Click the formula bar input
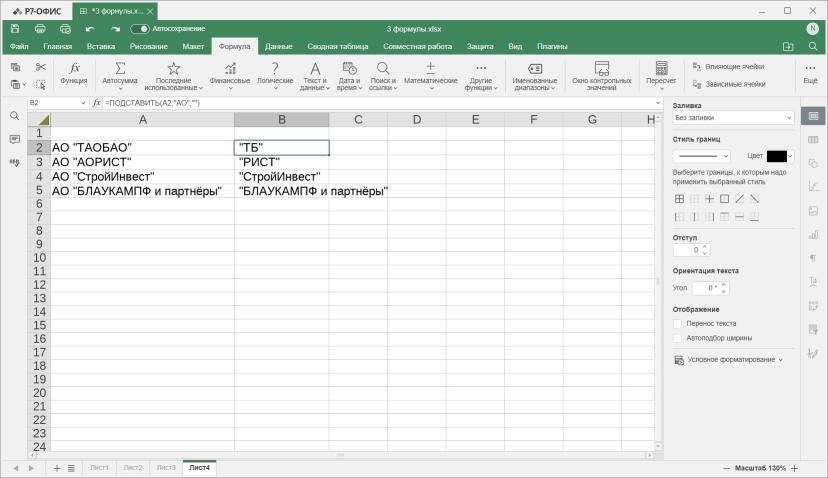The height and width of the screenshot is (478, 828). pos(378,102)
